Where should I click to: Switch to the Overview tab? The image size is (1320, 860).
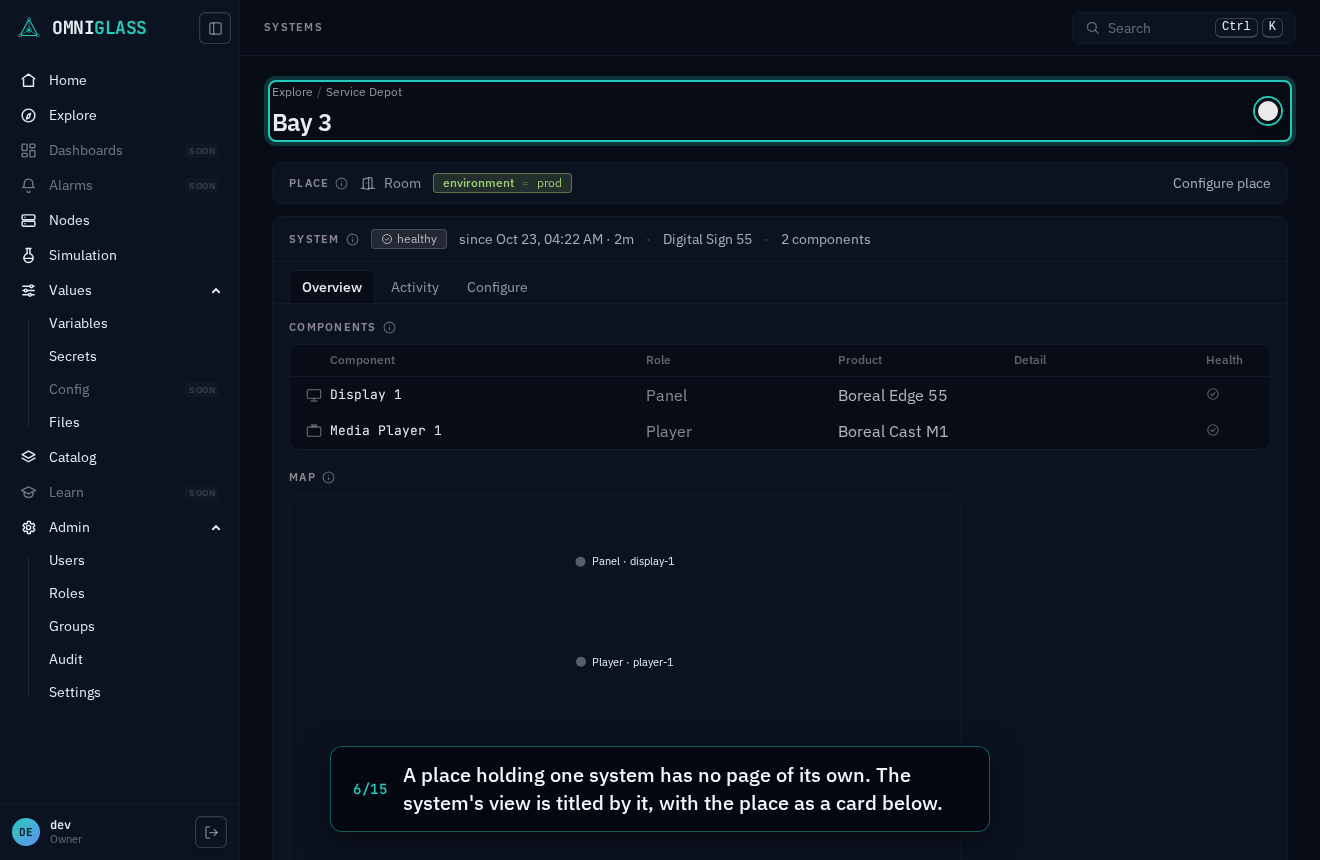coord(332,287)
